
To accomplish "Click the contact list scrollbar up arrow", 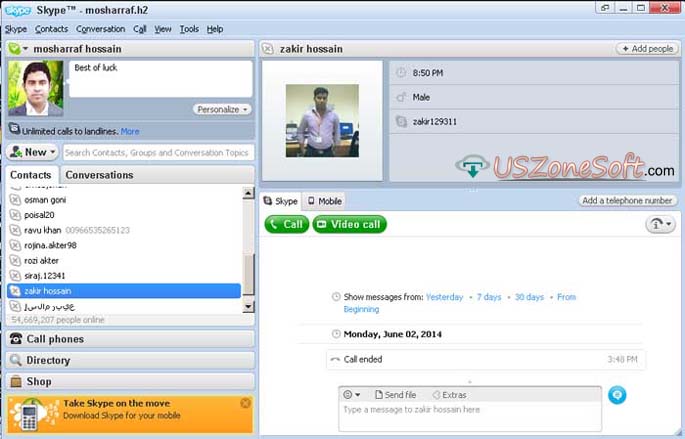I will coord(248,193).
